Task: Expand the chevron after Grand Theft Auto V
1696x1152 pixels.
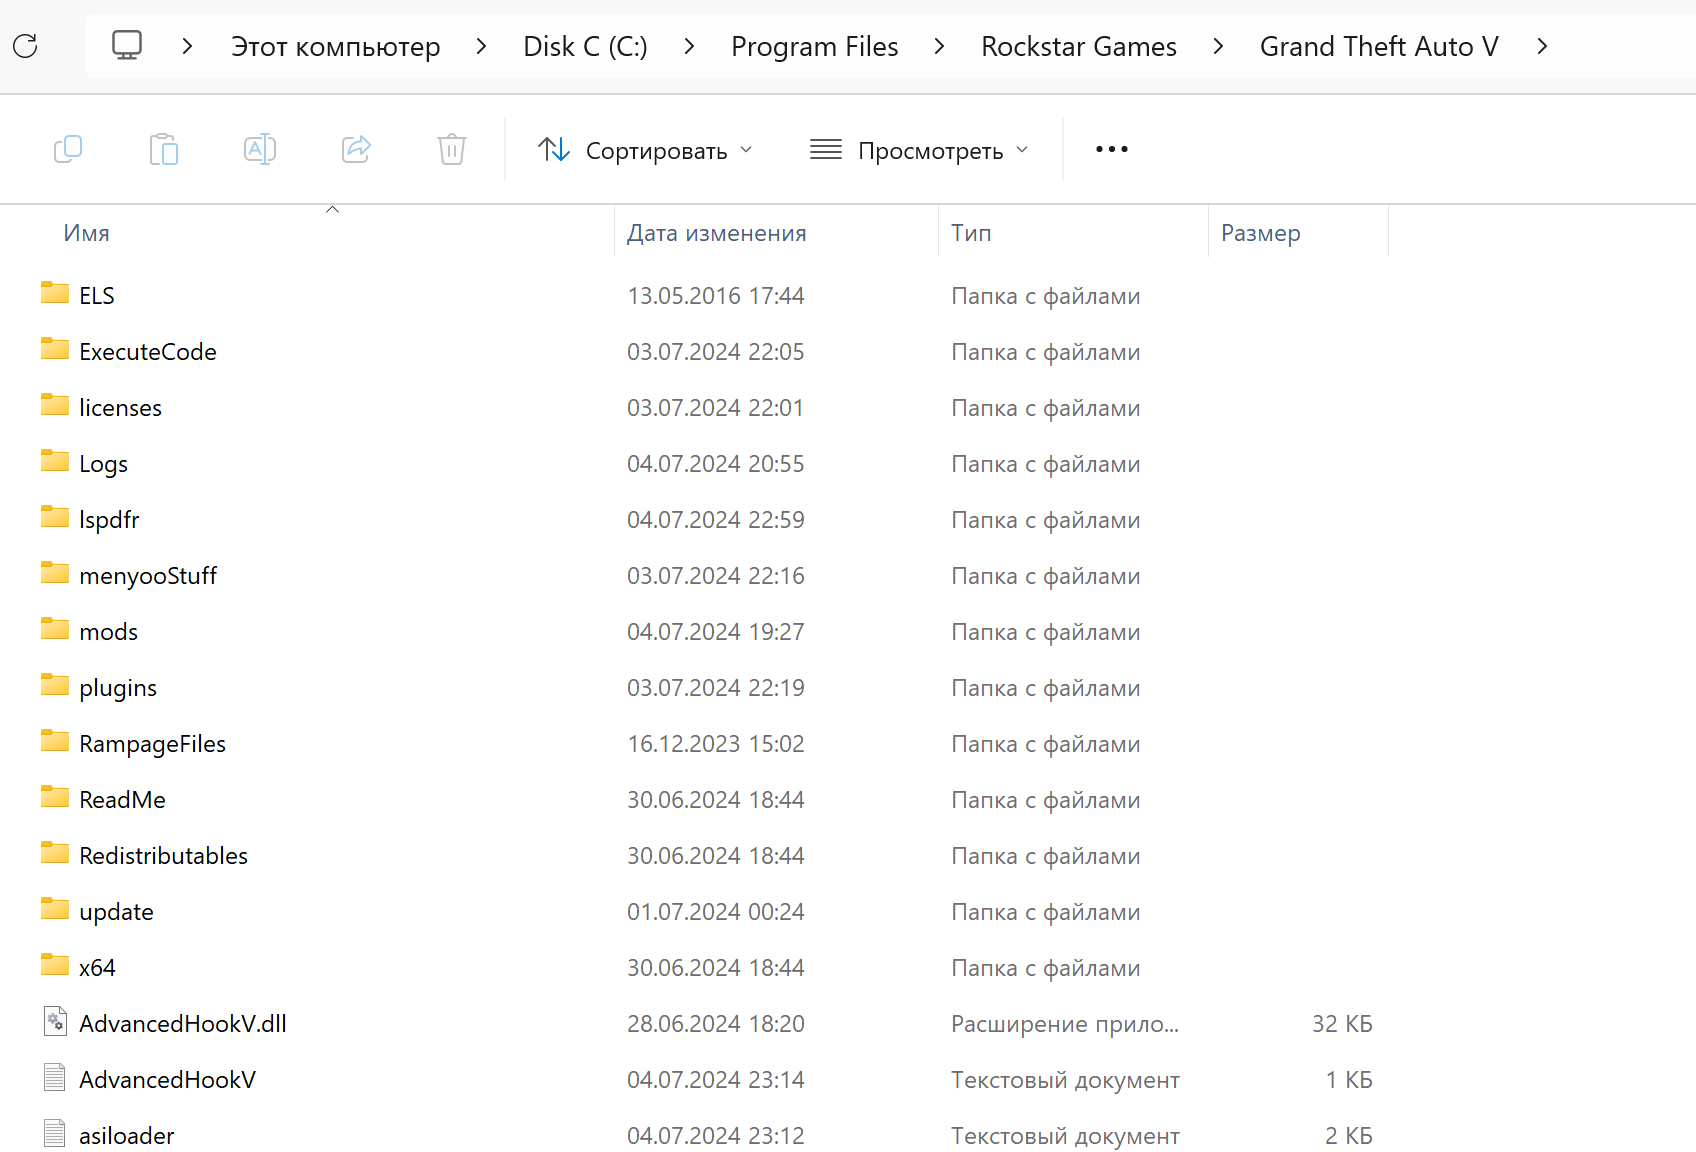Action: 1542,47
